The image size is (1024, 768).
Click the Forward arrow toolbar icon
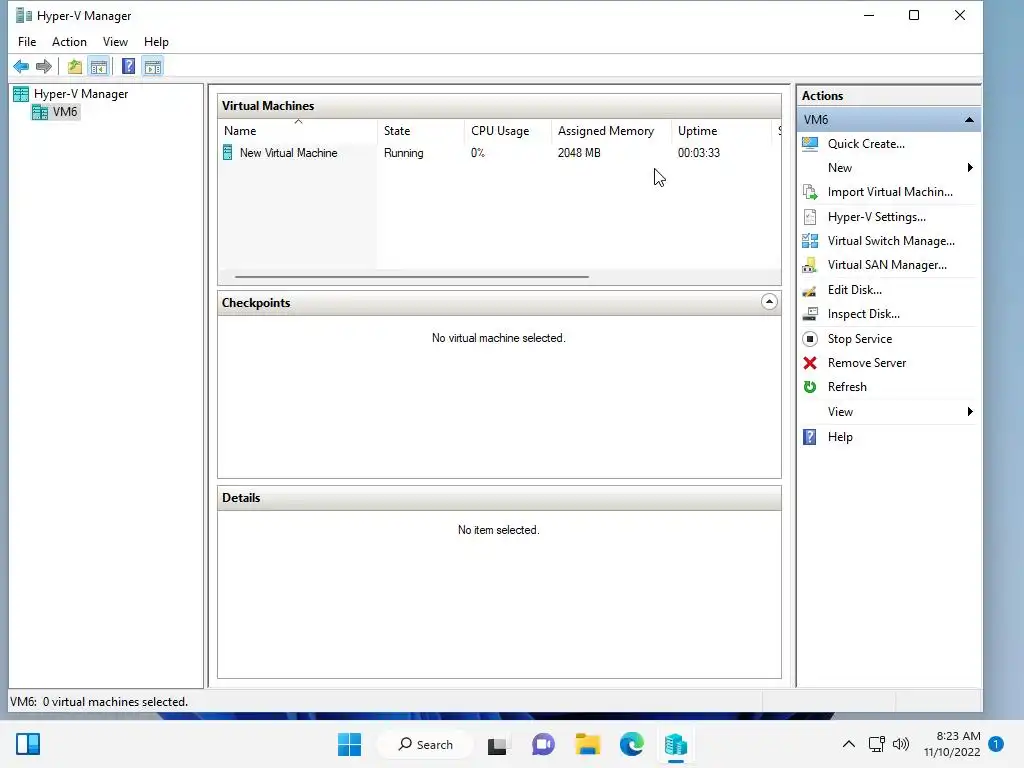point(44,66)
